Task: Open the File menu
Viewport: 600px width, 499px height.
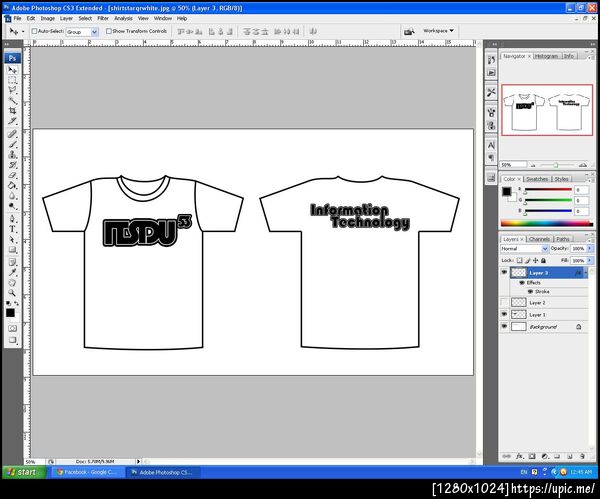Action: [x=18, y=18]
